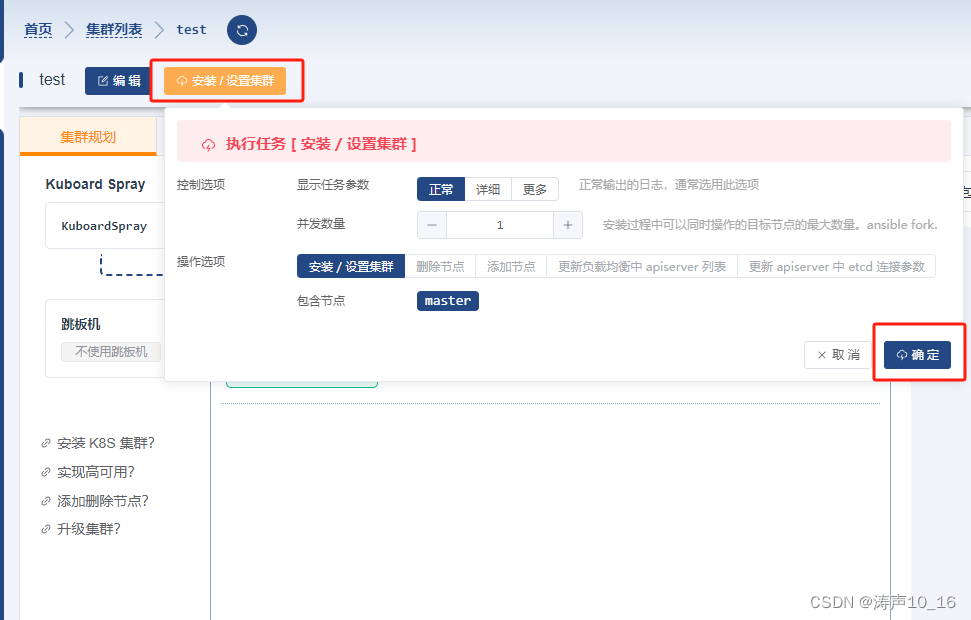Increase 并发数量 using the plus stepper

(x=567, y=224)
